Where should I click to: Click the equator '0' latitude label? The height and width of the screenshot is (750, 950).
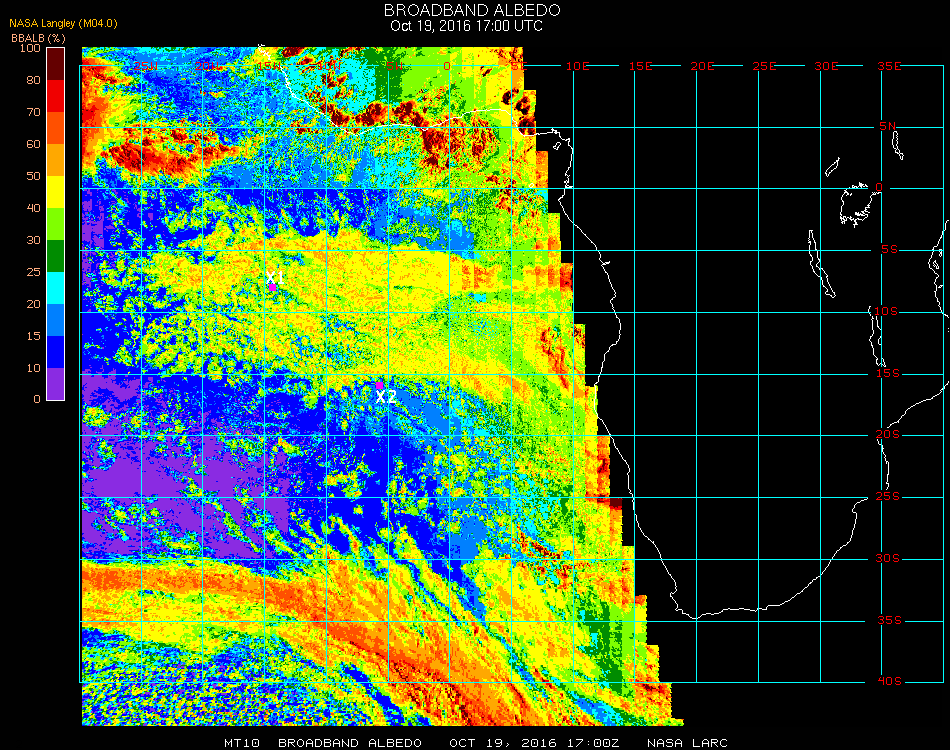(x=879, y=187)
